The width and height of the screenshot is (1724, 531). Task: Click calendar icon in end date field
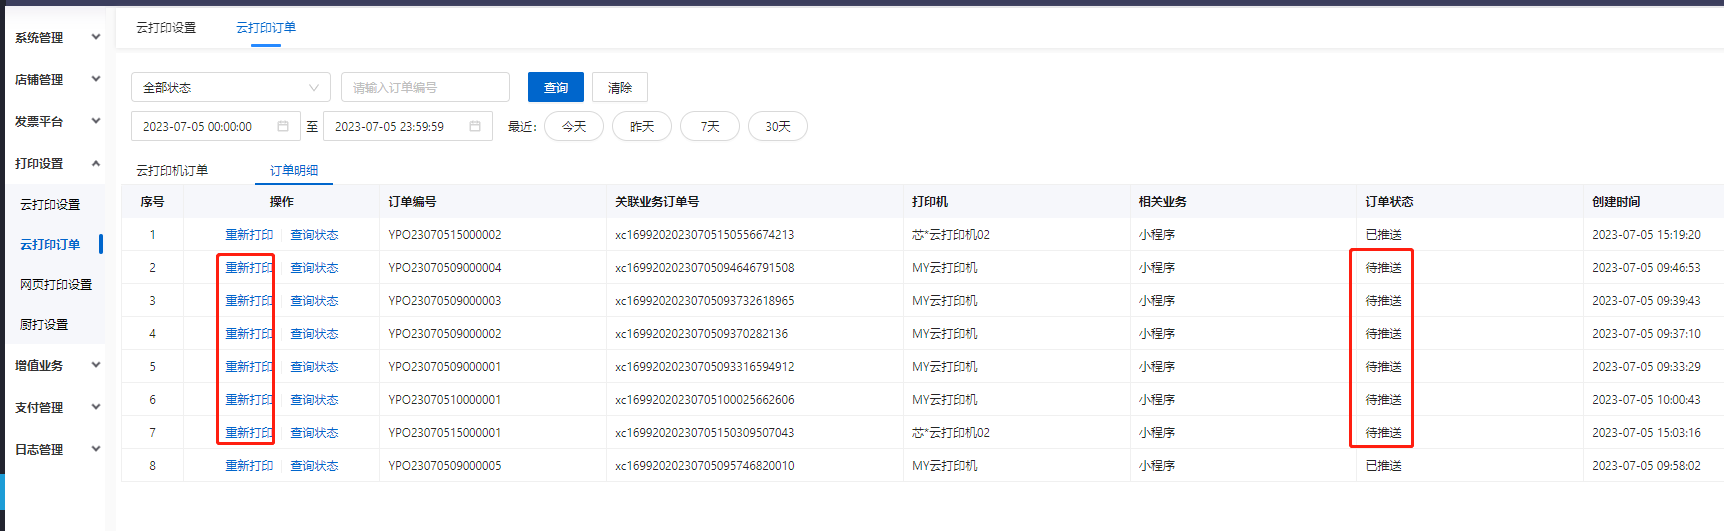(475, 126)
